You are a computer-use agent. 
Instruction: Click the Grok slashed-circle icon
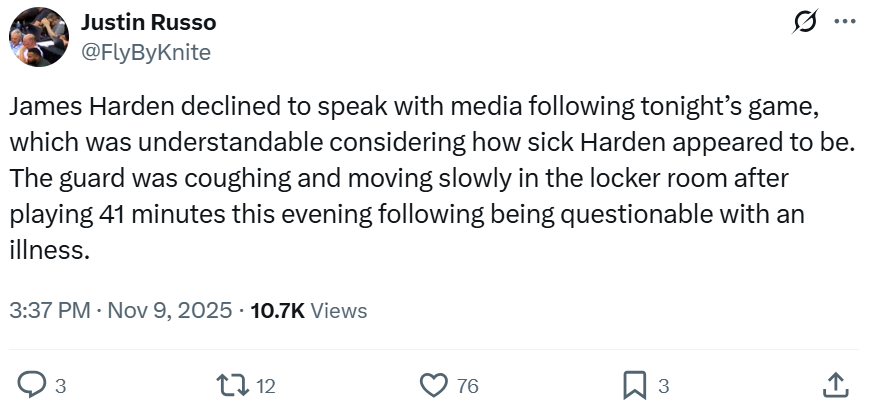pyautogui.click(x=802, y=23)
